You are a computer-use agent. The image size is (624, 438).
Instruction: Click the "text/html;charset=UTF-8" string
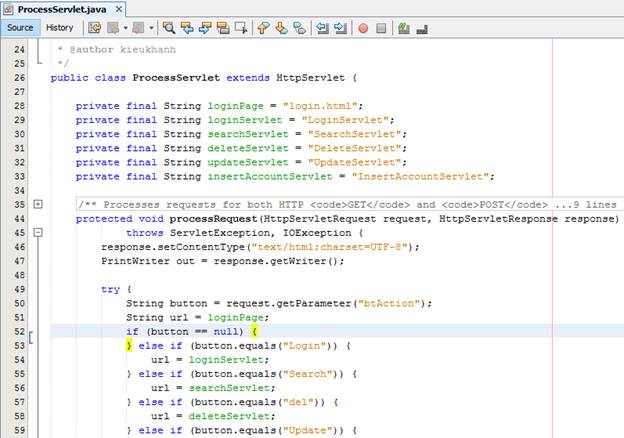[x=330, y=247]
